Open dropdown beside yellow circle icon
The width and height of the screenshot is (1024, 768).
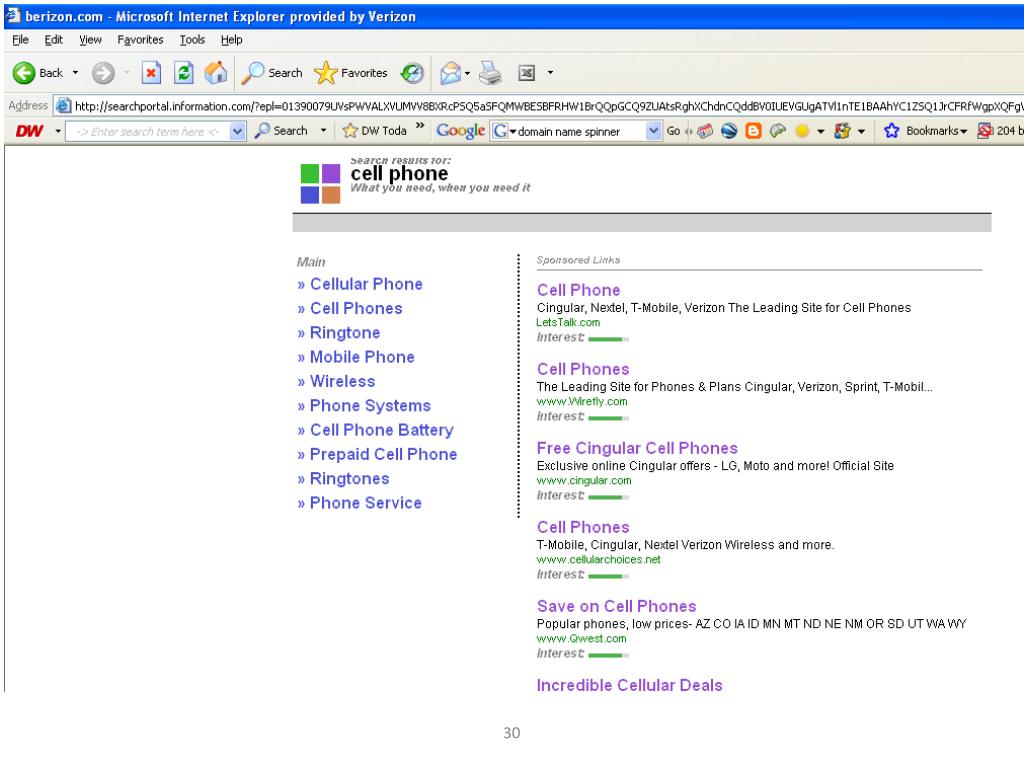[821, 131]
